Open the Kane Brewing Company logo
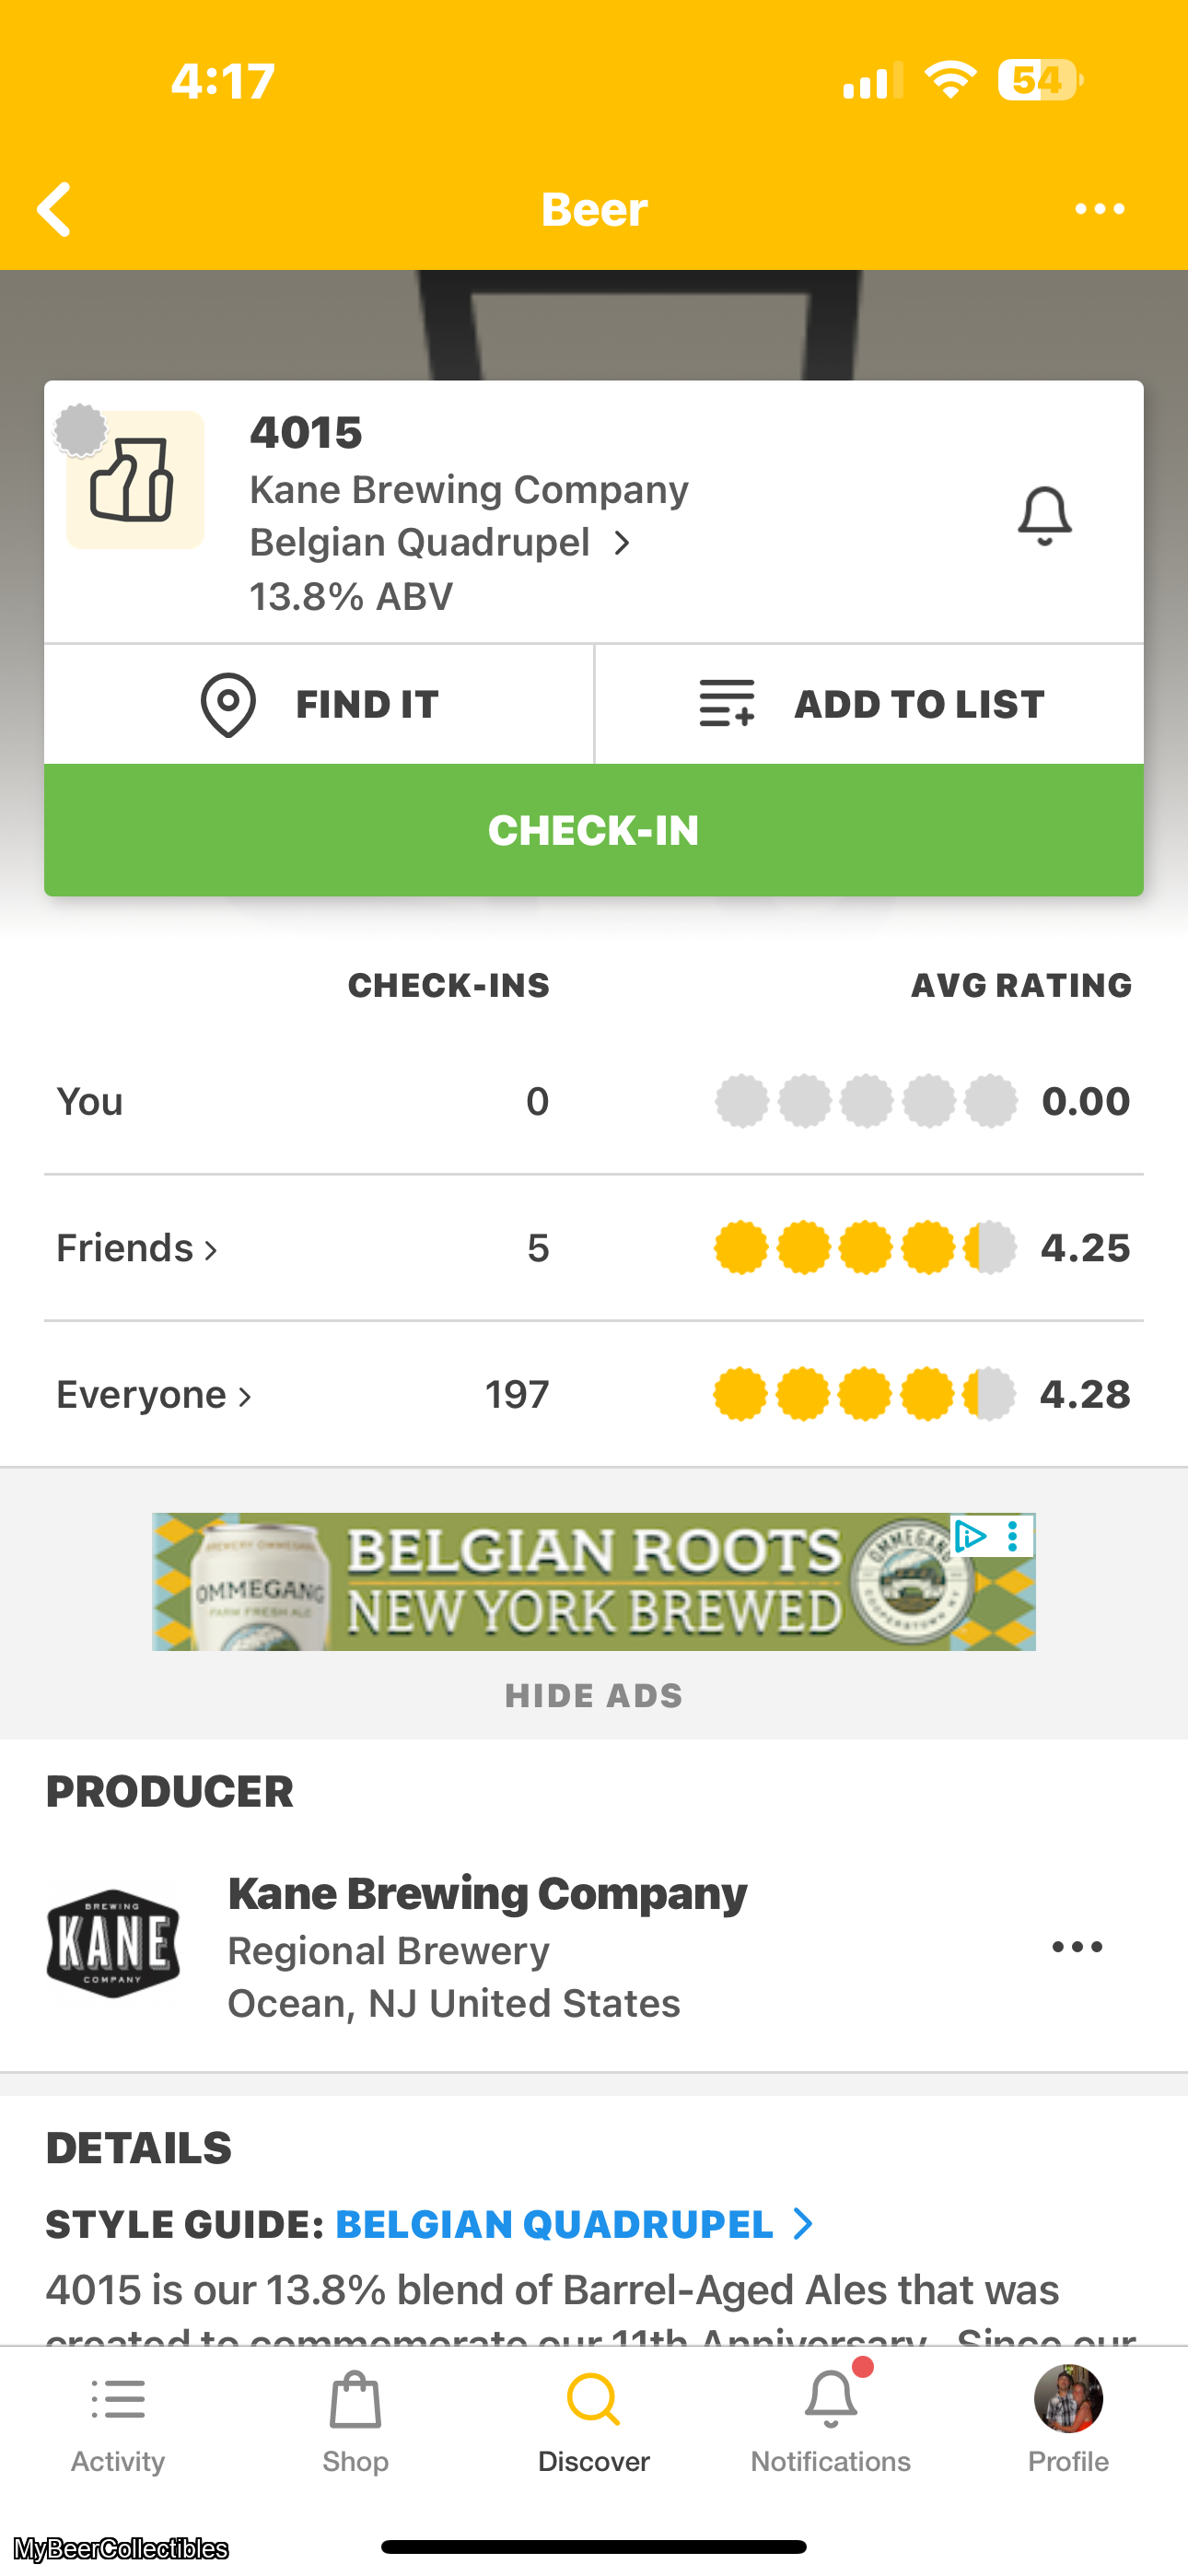This screenshot has width=1188, height=2576. (x=113, y=1944)
